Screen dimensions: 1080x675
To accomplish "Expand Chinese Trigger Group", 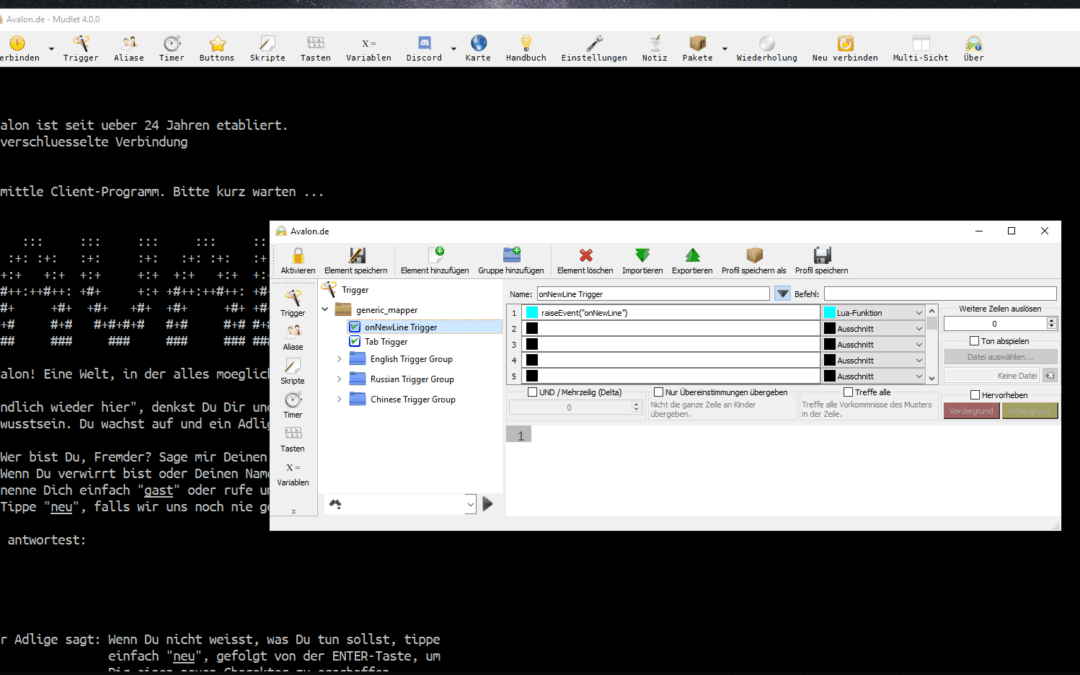I will point(339,399).
